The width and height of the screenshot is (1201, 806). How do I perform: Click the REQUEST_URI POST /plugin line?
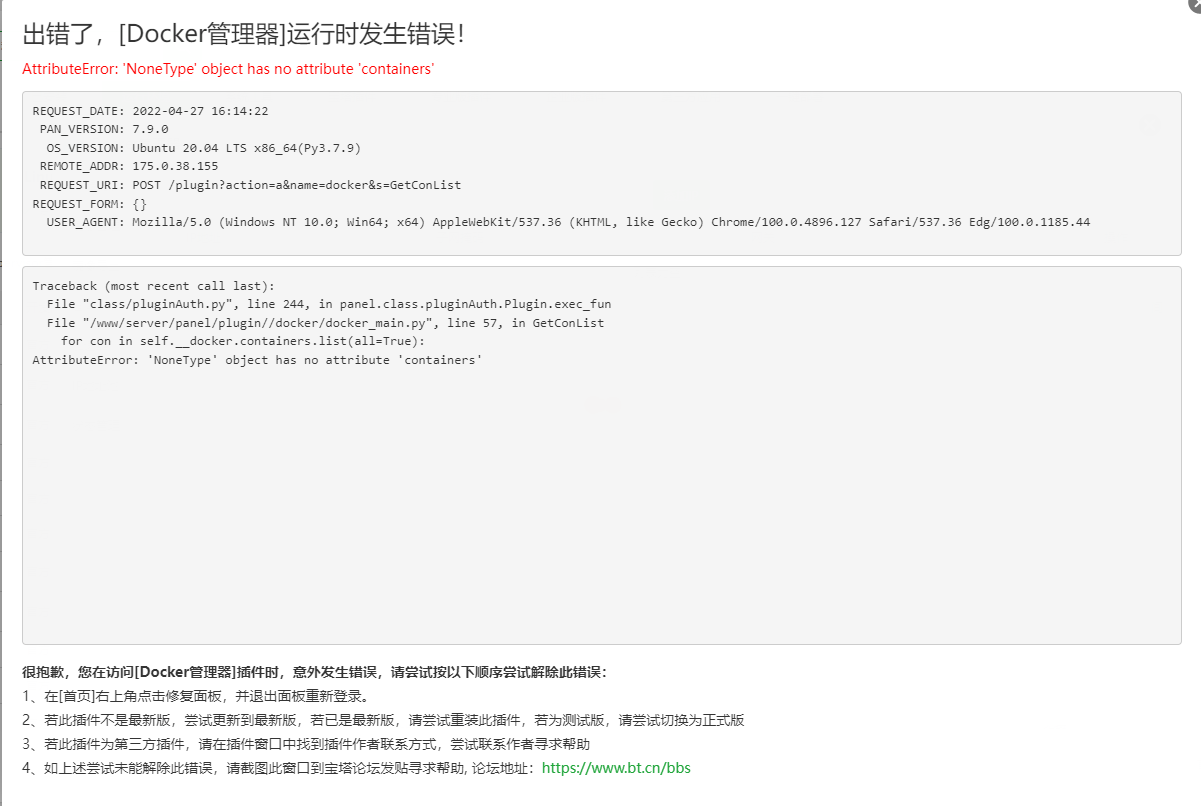point(250,185)
